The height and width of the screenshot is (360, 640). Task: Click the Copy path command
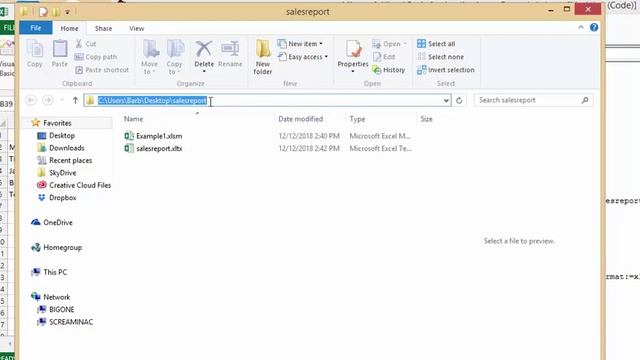tap(96, 57)
